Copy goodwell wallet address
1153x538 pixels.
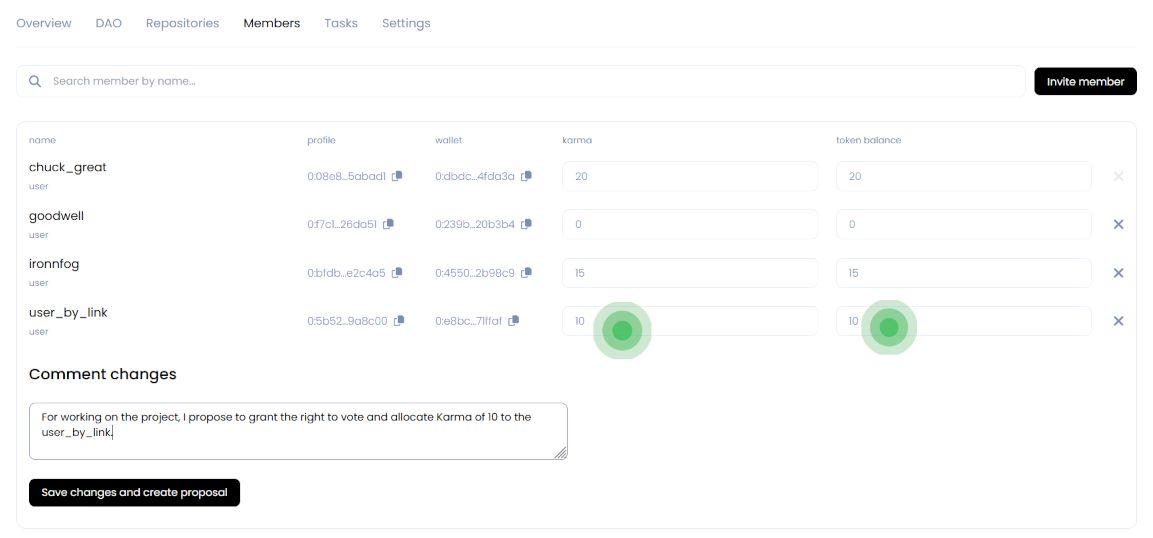pyautogui.click(x=526, y=224)
